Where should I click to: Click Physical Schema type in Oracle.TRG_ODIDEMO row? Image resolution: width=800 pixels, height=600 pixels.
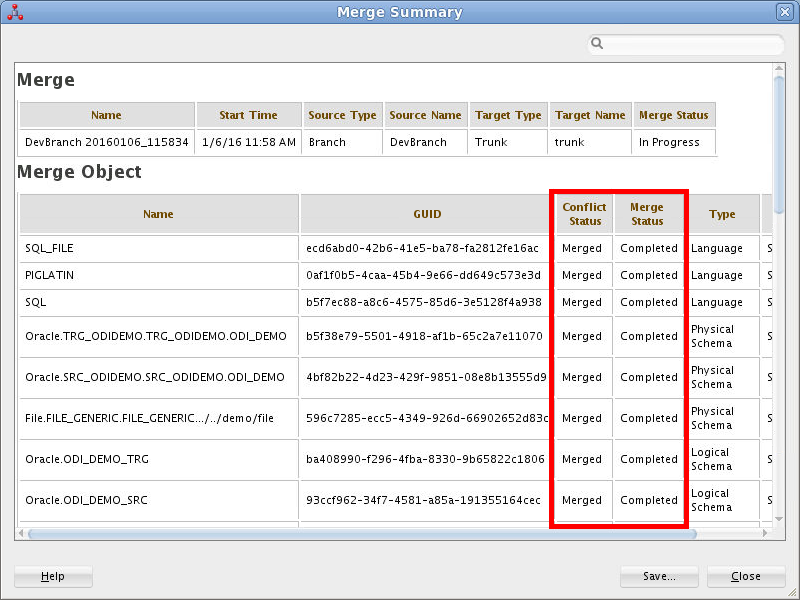(722, 336)
